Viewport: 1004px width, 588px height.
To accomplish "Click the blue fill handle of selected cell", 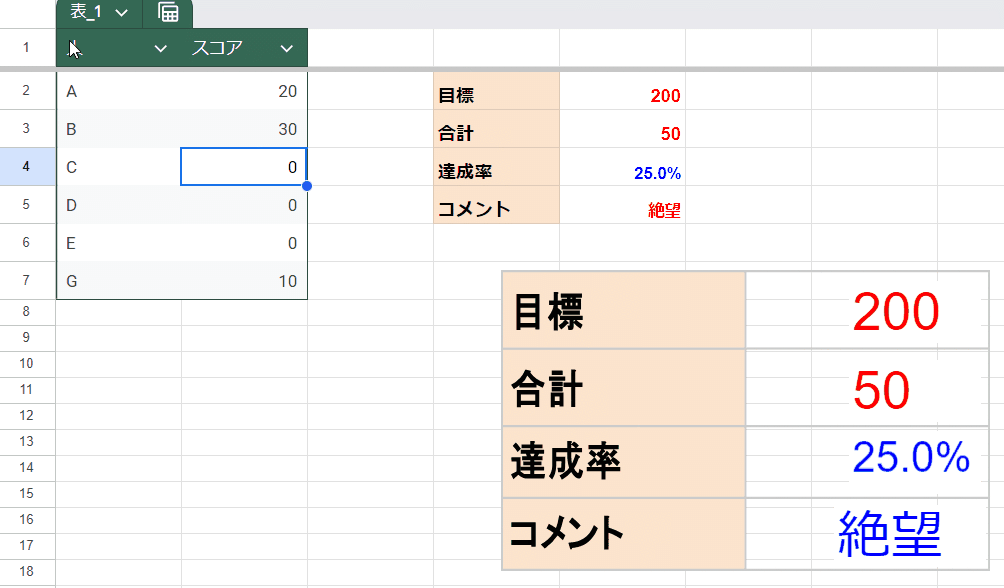I will coord(307,186).
